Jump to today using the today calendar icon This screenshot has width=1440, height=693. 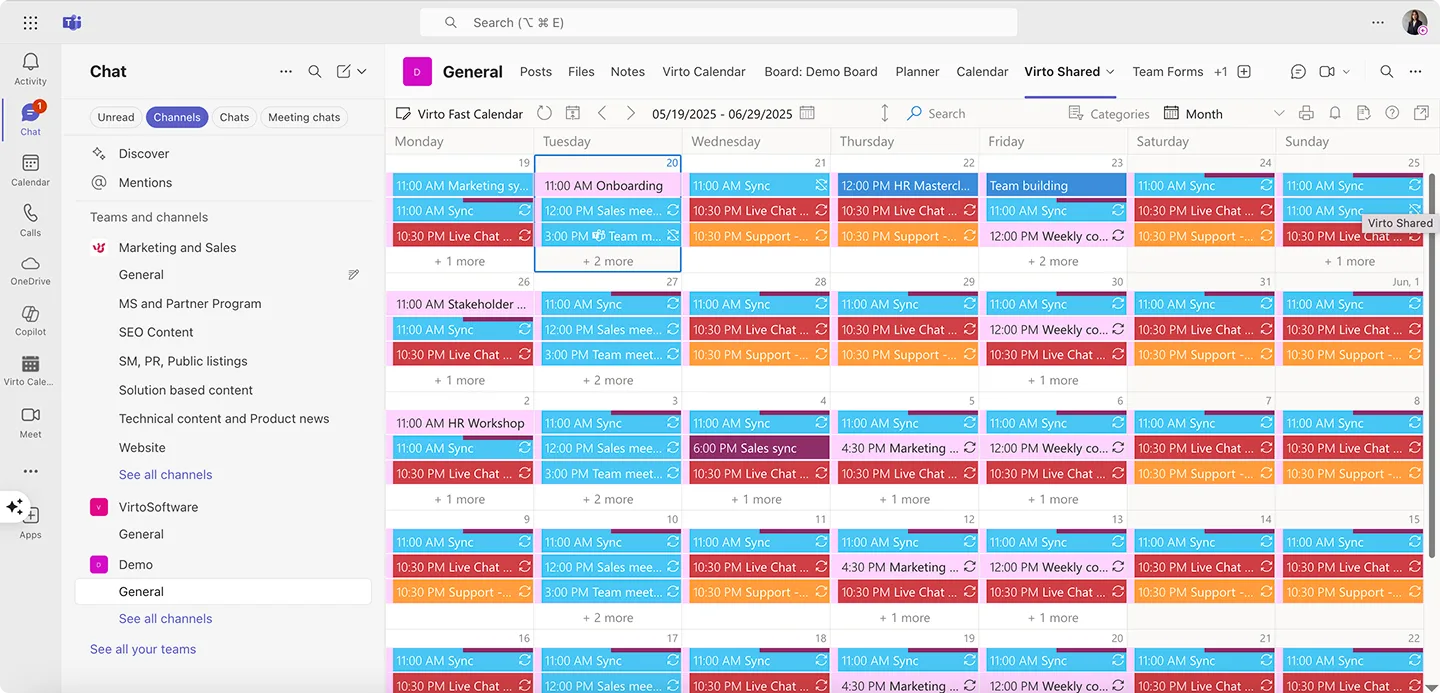tap(571, 113)
